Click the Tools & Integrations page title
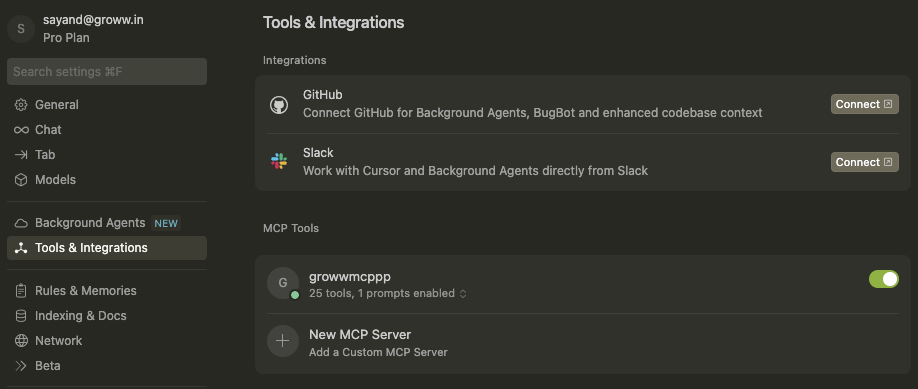This screenshot has width=918, height=389. [333, 23]
